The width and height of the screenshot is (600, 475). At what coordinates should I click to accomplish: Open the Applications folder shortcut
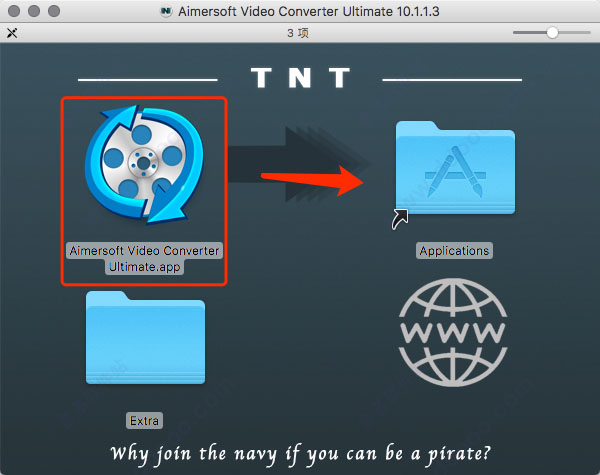[x=455, y=168]
